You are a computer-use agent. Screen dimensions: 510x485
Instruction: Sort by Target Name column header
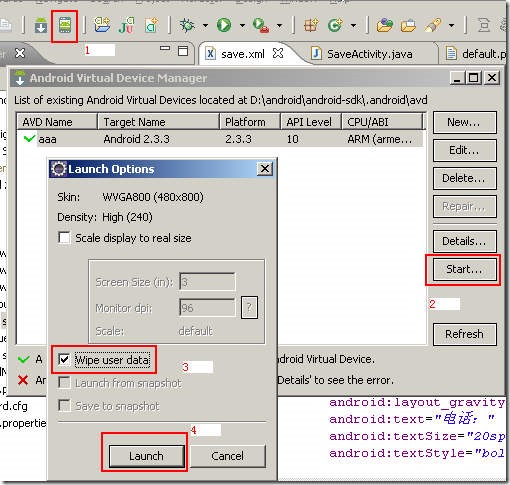pyautogui.click(x=159, y=122)
